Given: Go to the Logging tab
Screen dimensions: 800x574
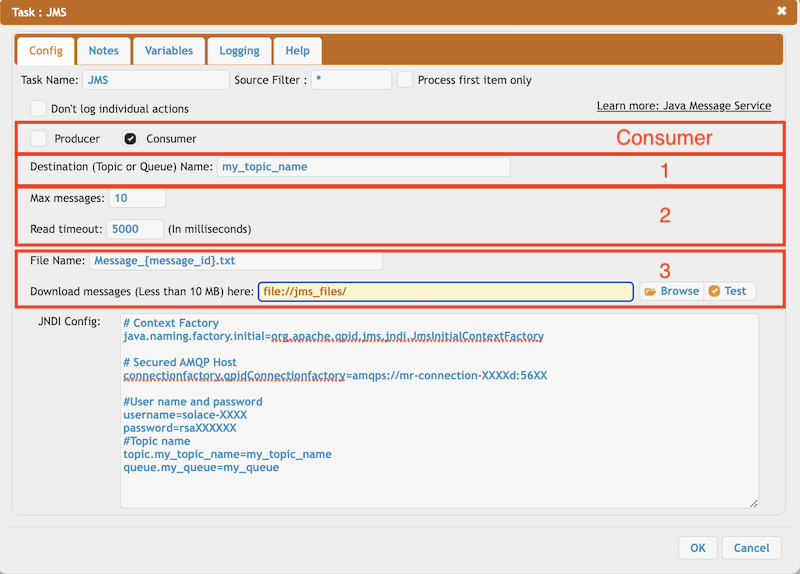Looking at the screenshot, I should tap(239, 51).
